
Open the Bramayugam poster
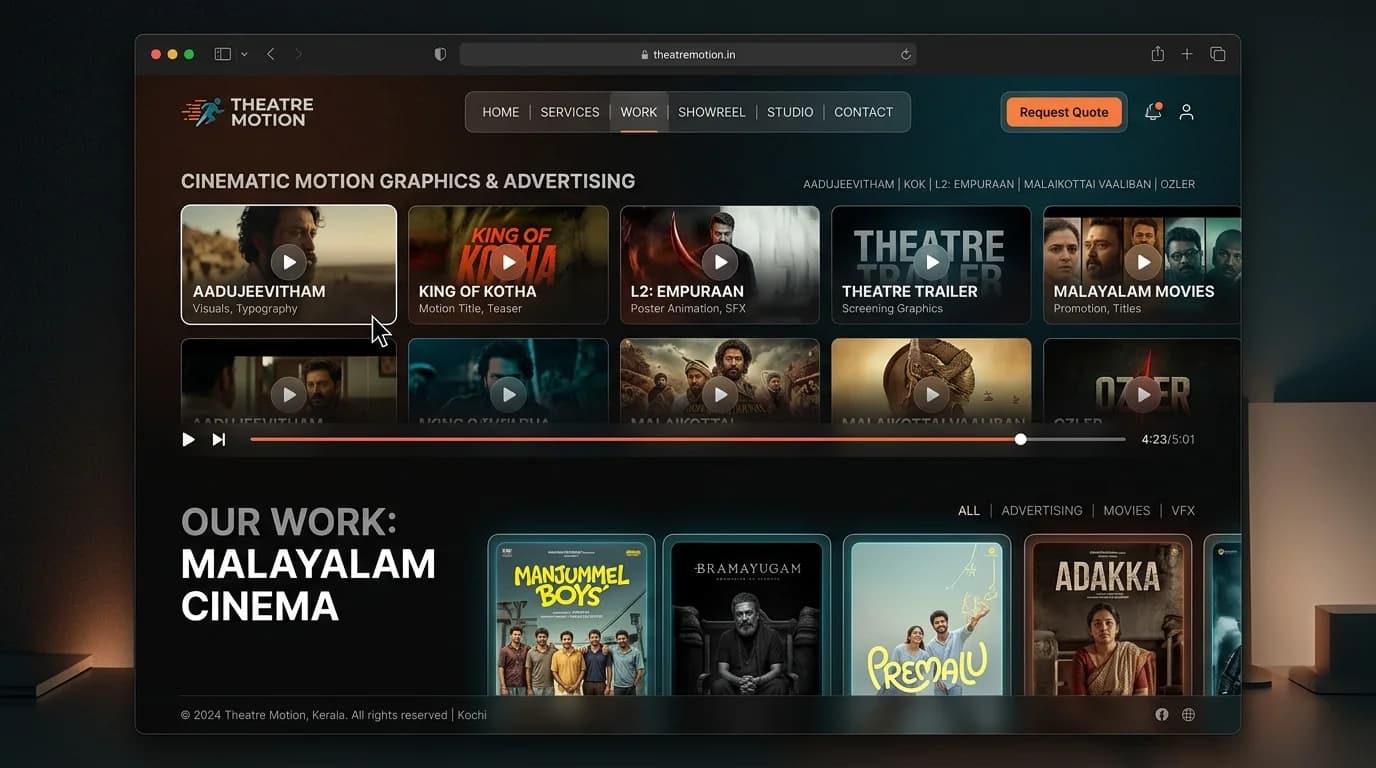point(747,615)
